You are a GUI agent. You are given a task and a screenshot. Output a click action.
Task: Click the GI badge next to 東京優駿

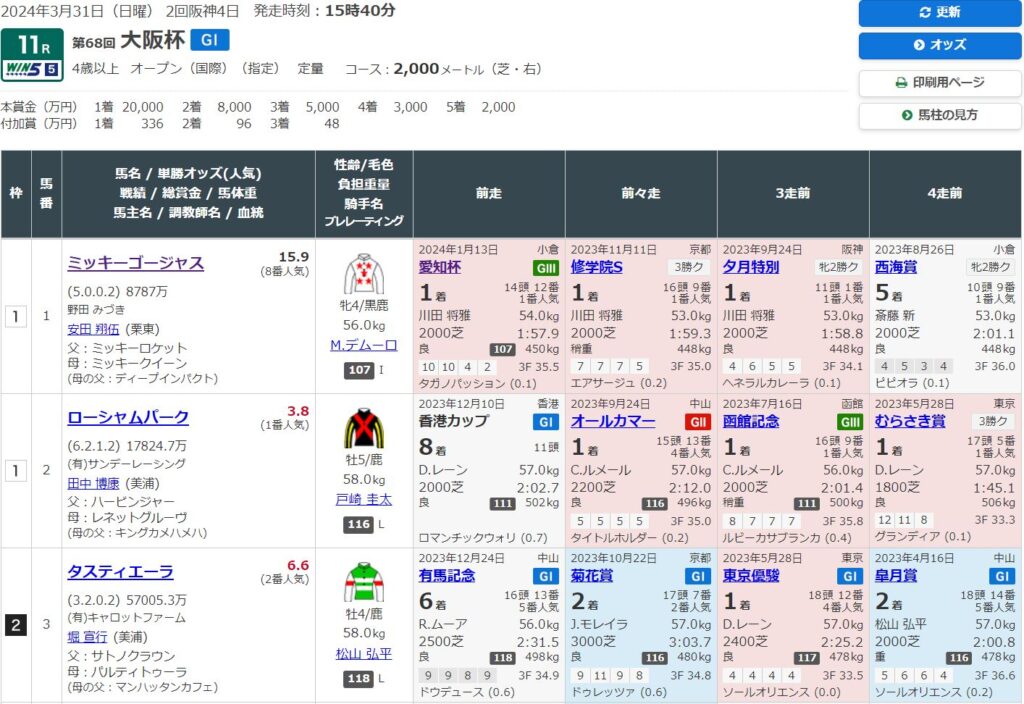pos(850,576)
